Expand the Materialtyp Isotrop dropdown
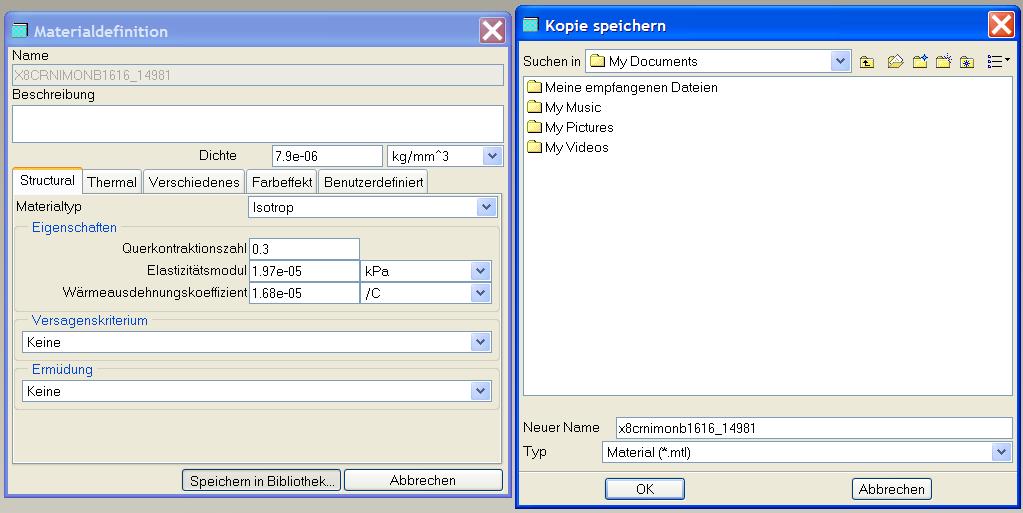 pyautogui.click(x=486, y=208)
